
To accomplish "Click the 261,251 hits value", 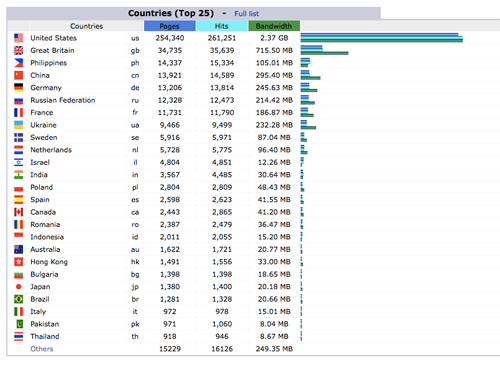I will (x=222, y=38).
